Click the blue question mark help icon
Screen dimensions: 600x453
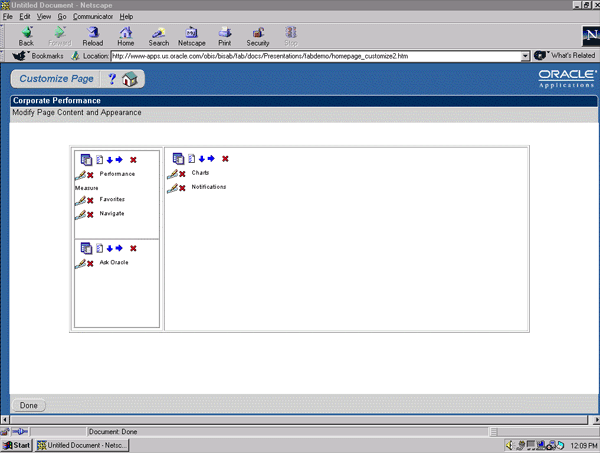(x=112, y=79)
